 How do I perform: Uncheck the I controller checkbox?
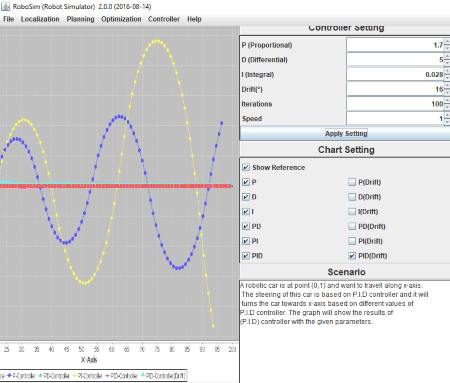pos(246,211)
